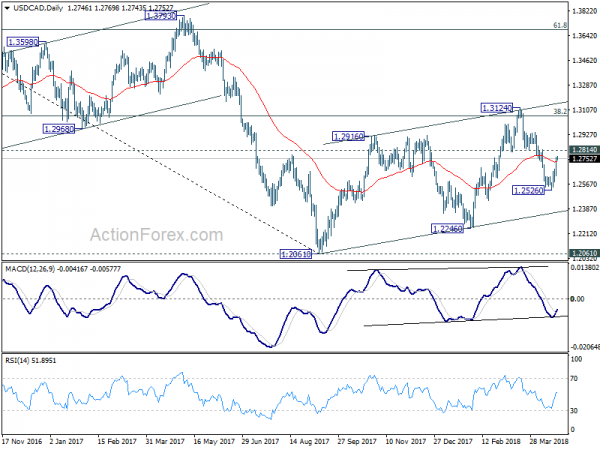Select the 1.35980 price label
The height and width of the screenshot is (450, 600).
pyautogui.click(x=23, y=42)
